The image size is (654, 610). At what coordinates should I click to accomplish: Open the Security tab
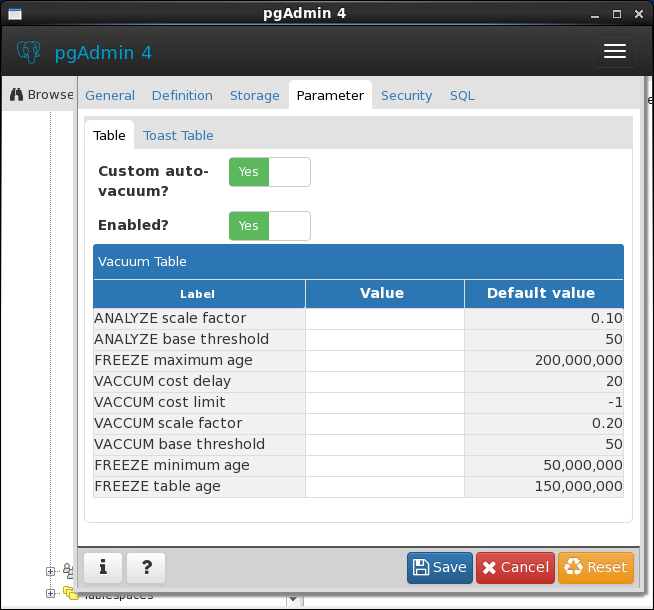point(407,95)
